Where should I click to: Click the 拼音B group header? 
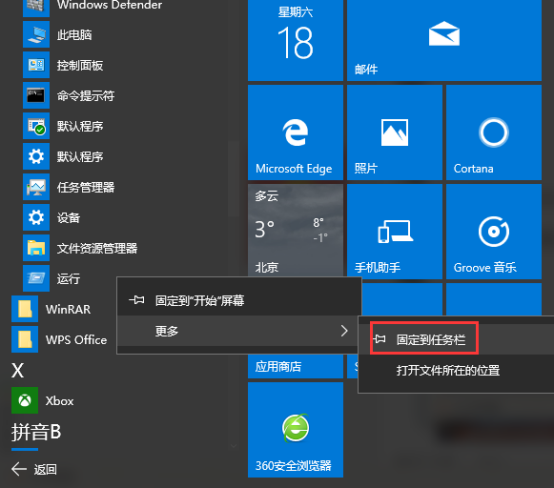pos(36,432)
